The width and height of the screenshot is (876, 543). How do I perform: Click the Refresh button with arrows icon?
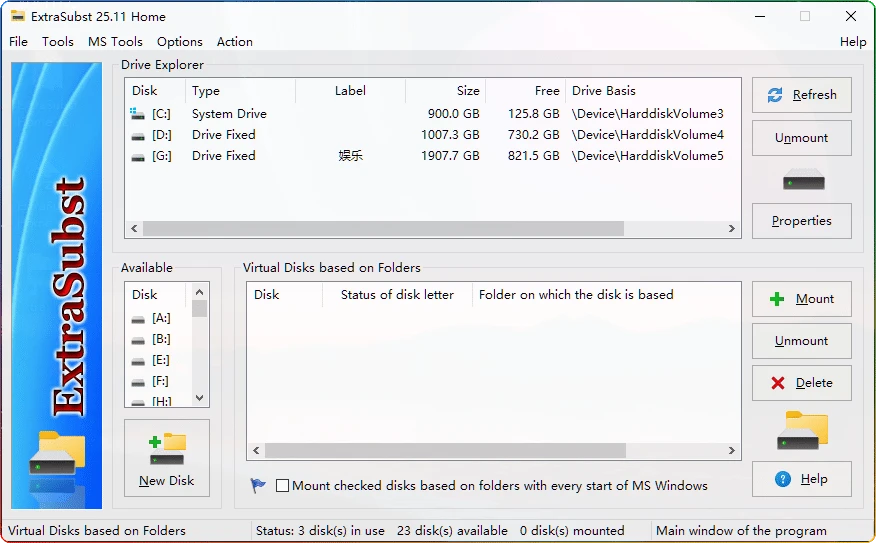coord(801,95)
